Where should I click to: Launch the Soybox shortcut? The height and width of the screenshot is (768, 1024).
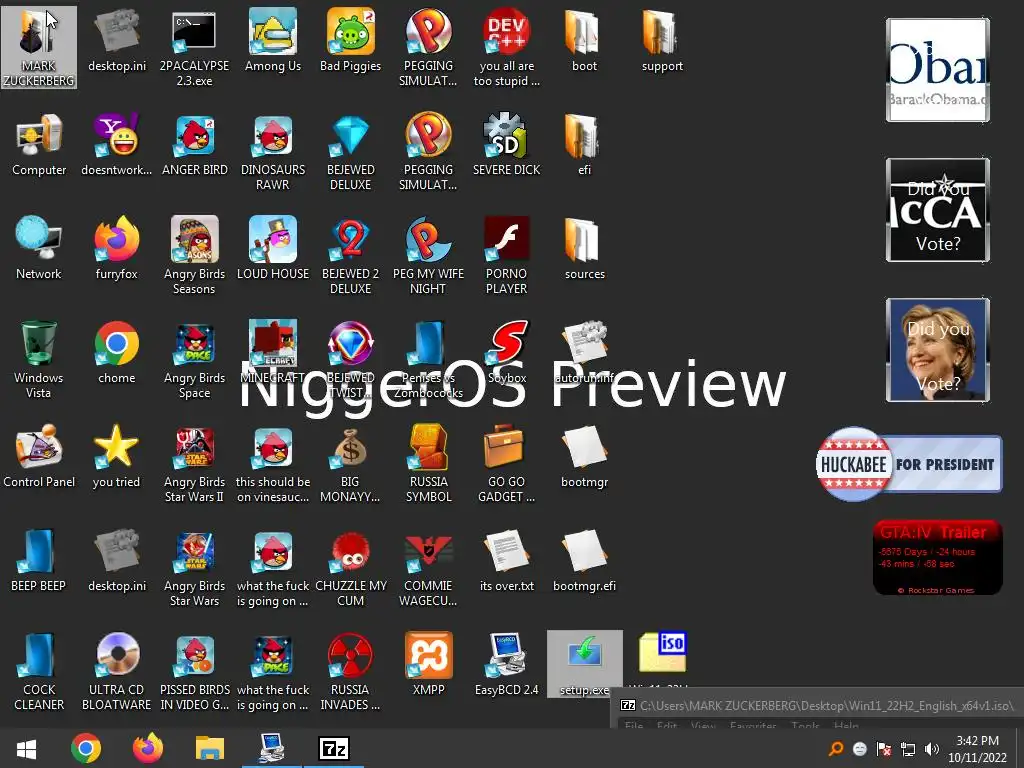(506, 352)
